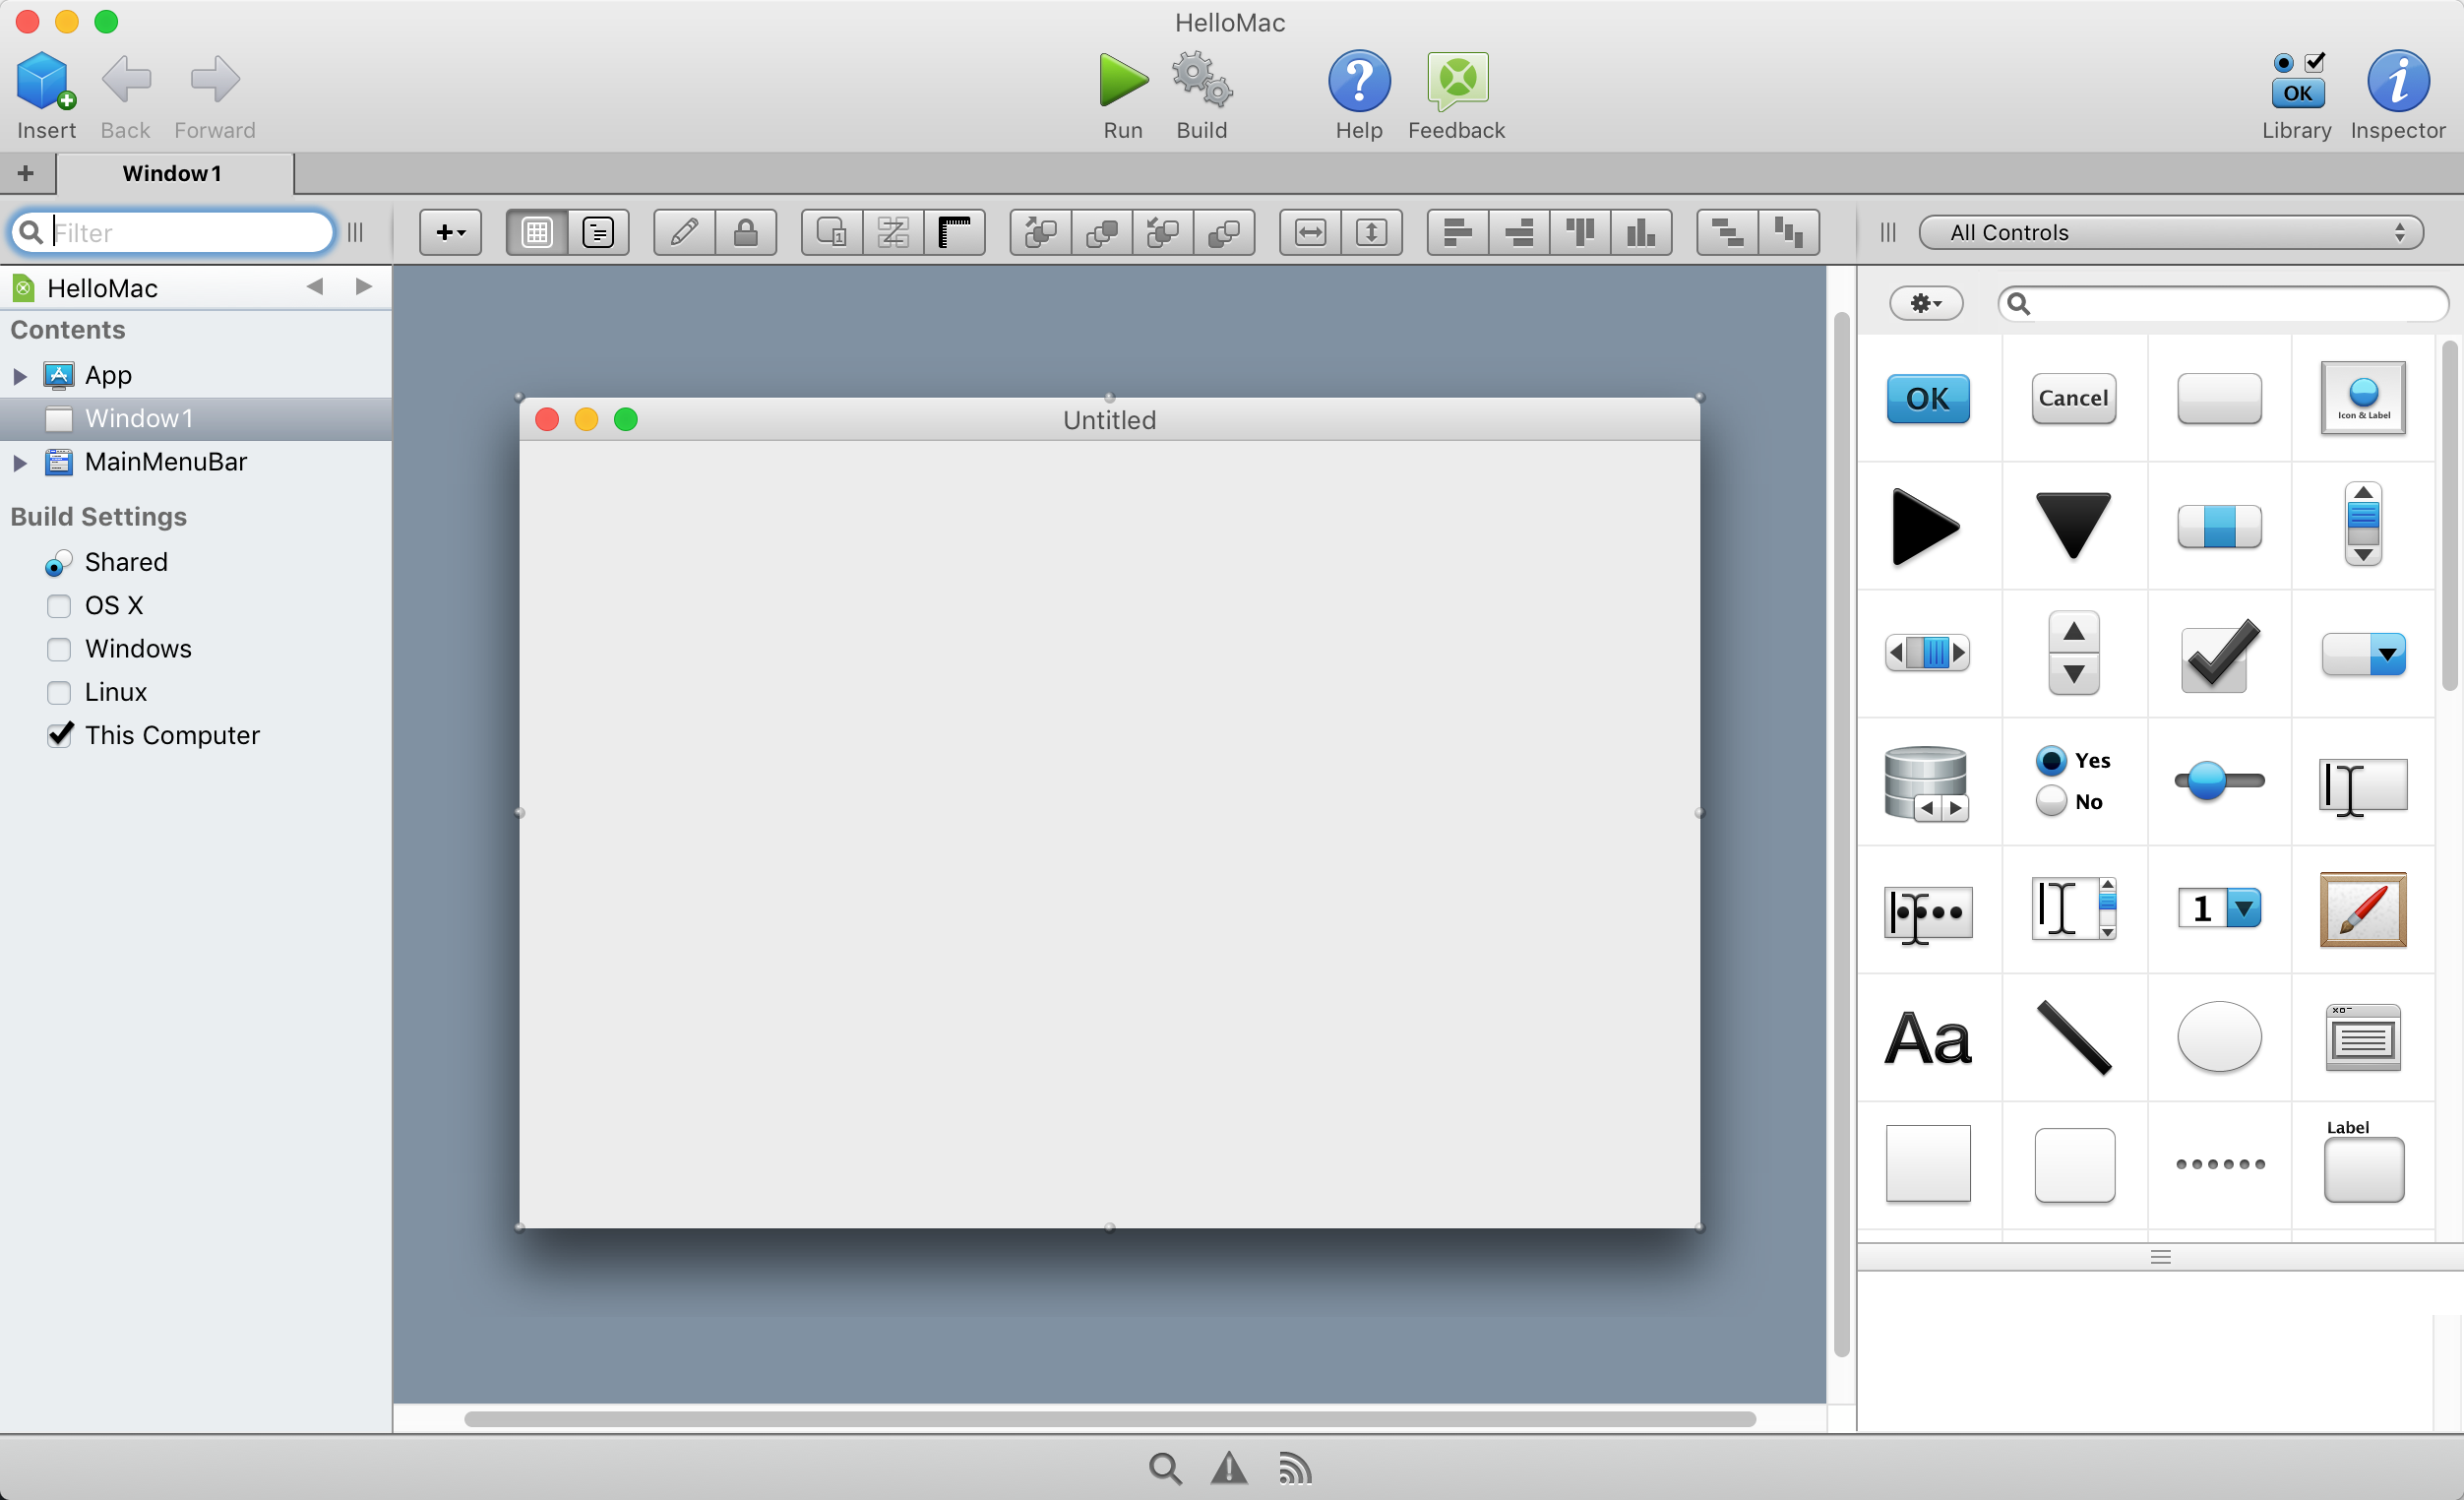Click the Filter search input field
This screenshot has width=2464, height=1500.
pyautogui.click(x=176, y=230)
